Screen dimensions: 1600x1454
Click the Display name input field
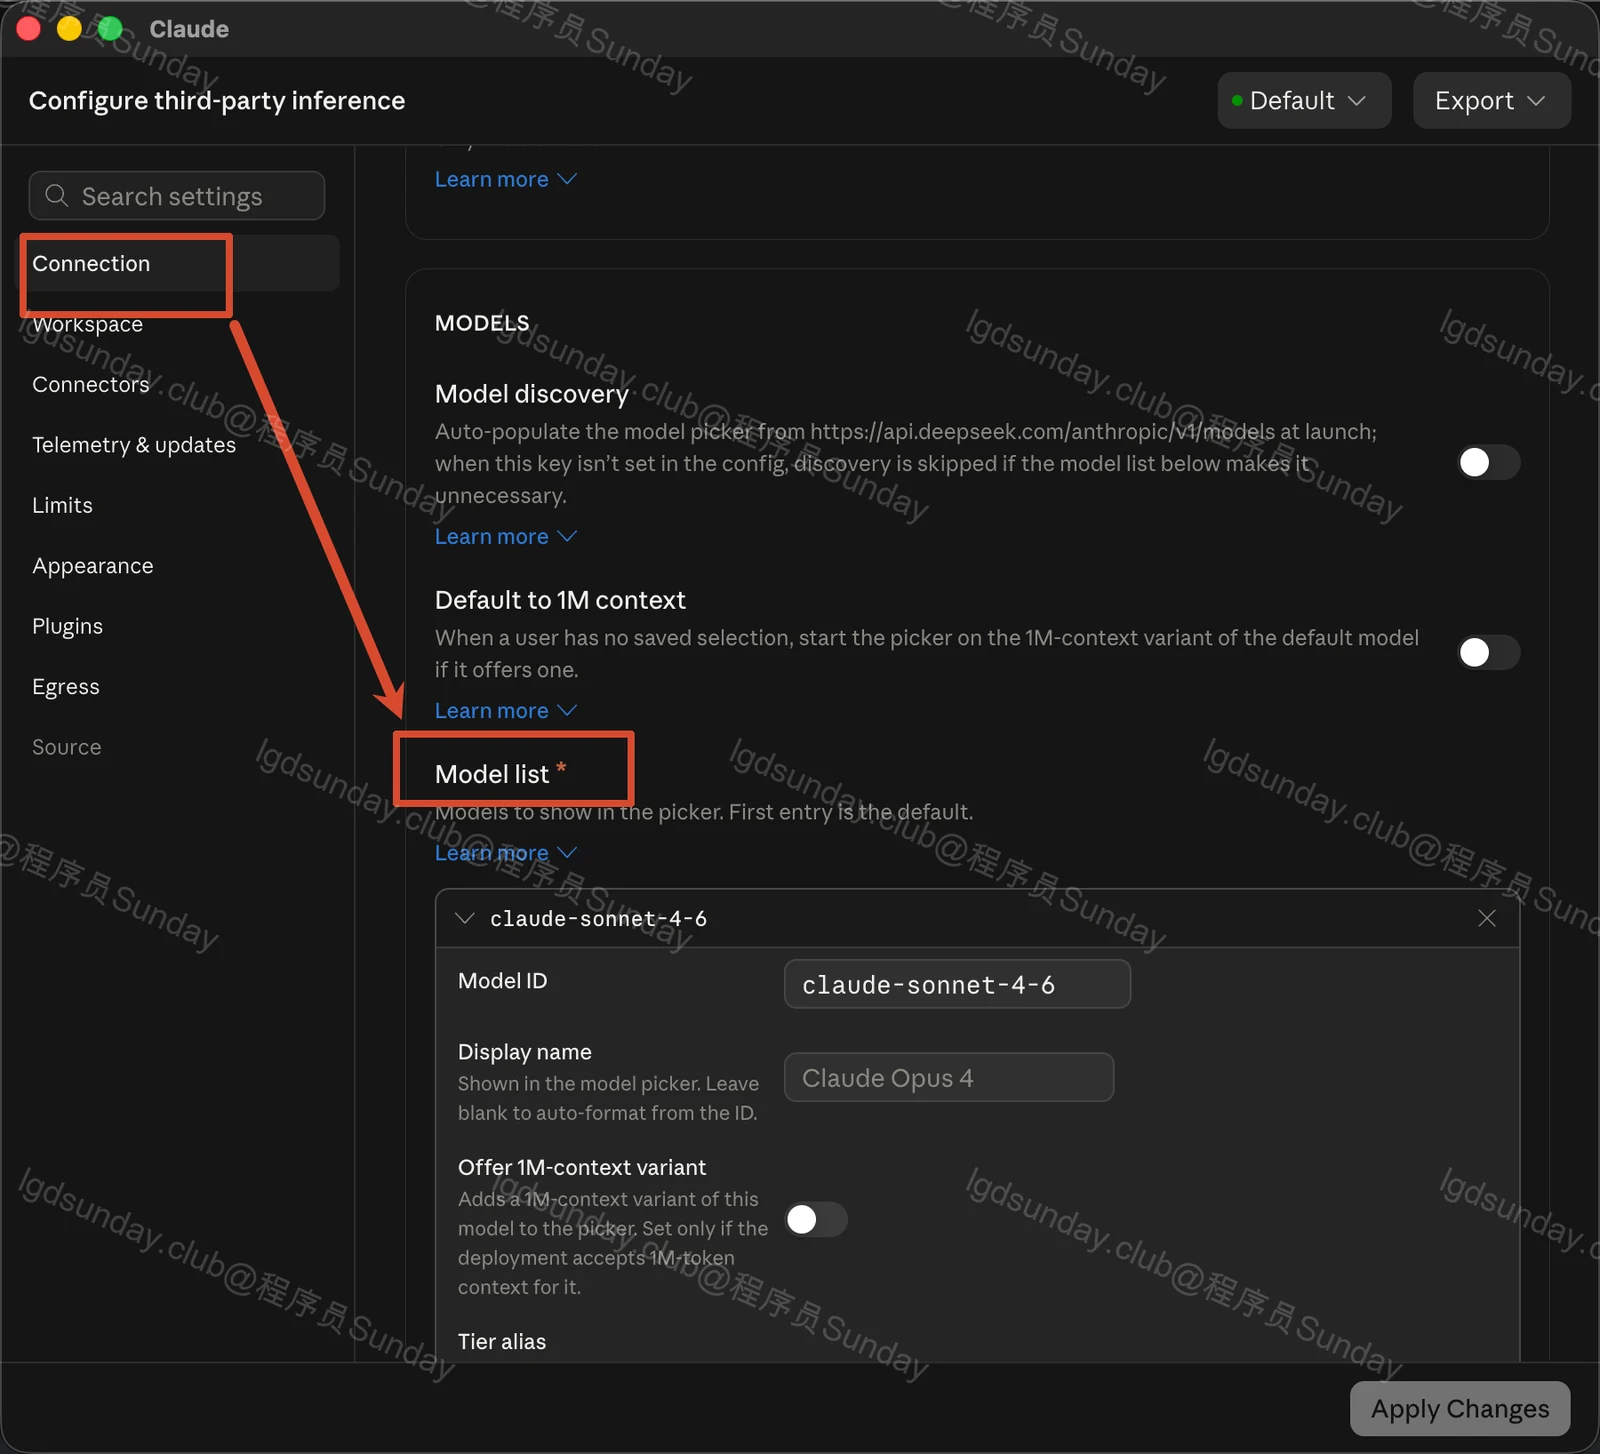click(x=949, y=1077)
